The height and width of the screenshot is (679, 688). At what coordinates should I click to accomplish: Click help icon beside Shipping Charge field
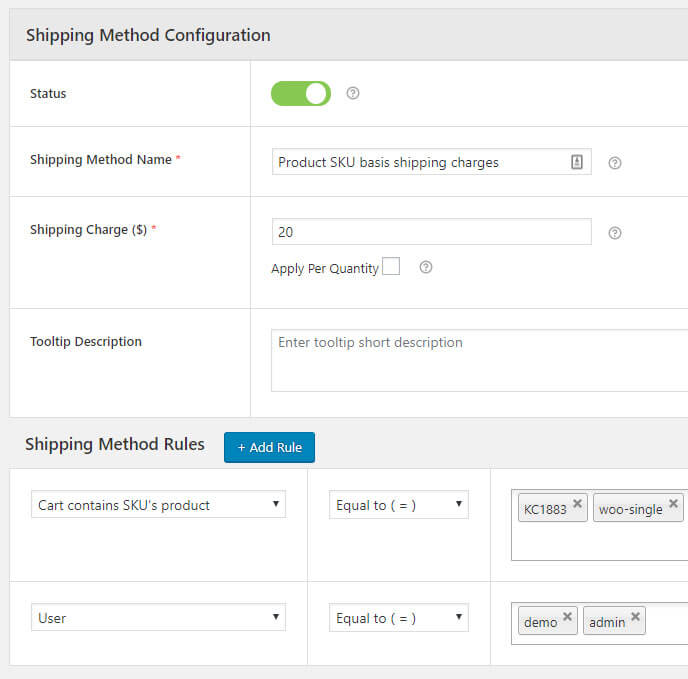615,233
